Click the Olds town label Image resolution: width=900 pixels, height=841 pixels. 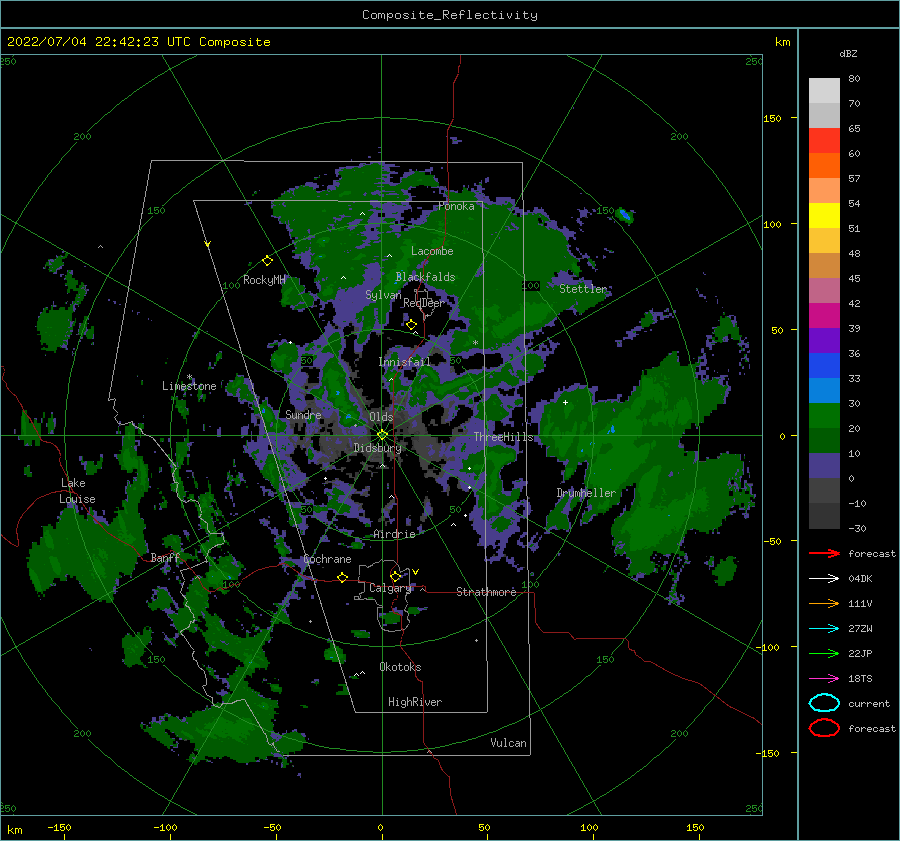pos(381,417)
